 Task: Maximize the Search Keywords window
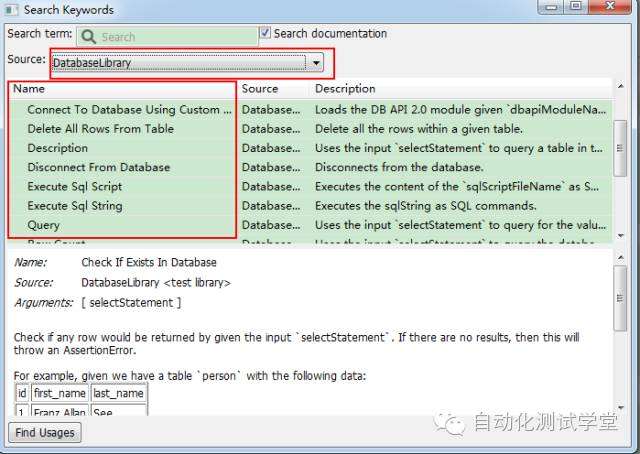tap(576, 7)
